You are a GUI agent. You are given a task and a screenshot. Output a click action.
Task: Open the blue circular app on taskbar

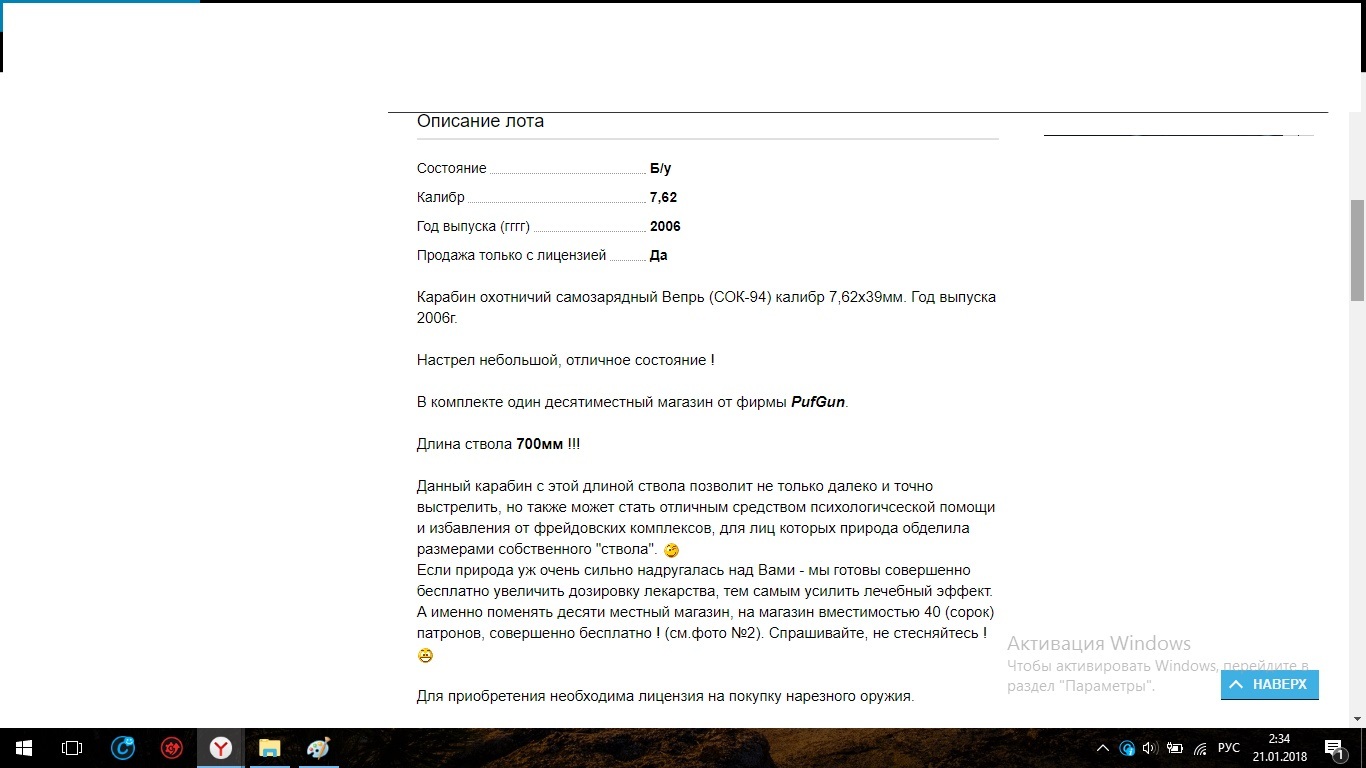(x=124, y=747)
